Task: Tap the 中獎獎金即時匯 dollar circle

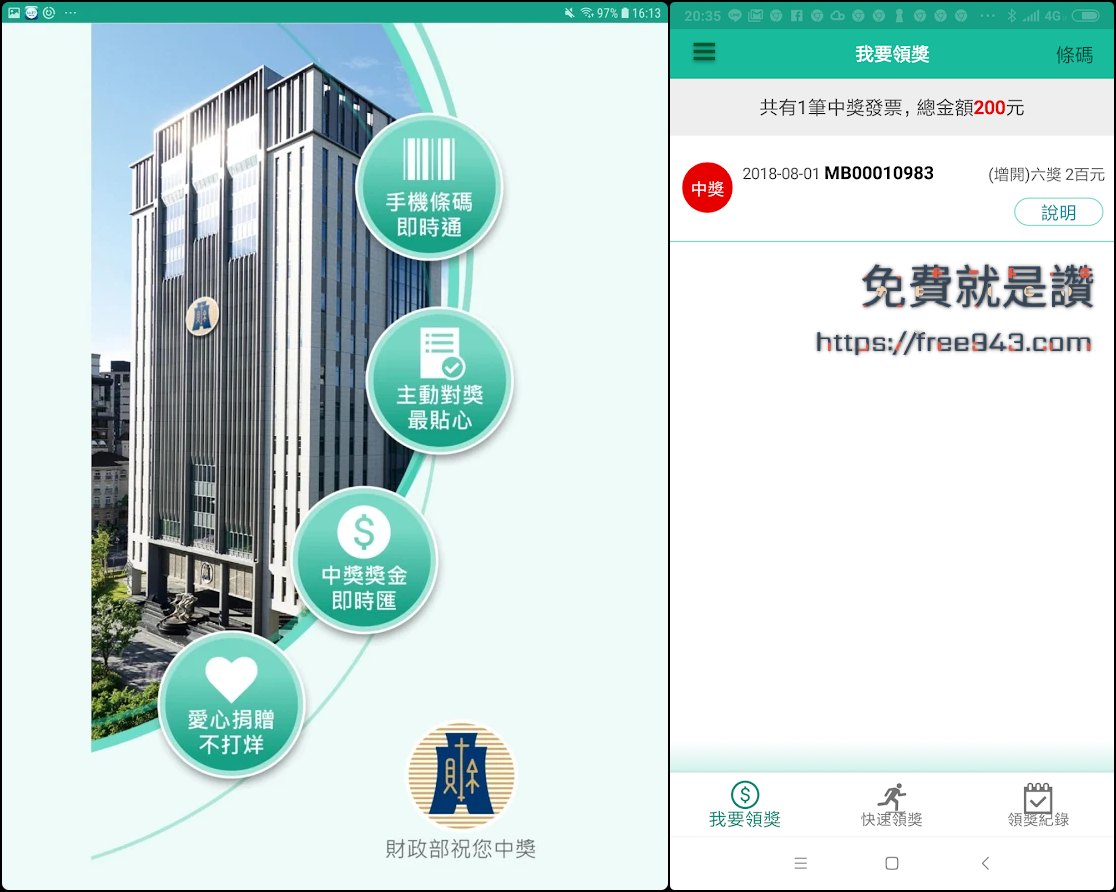Action: tap(364, 560)
